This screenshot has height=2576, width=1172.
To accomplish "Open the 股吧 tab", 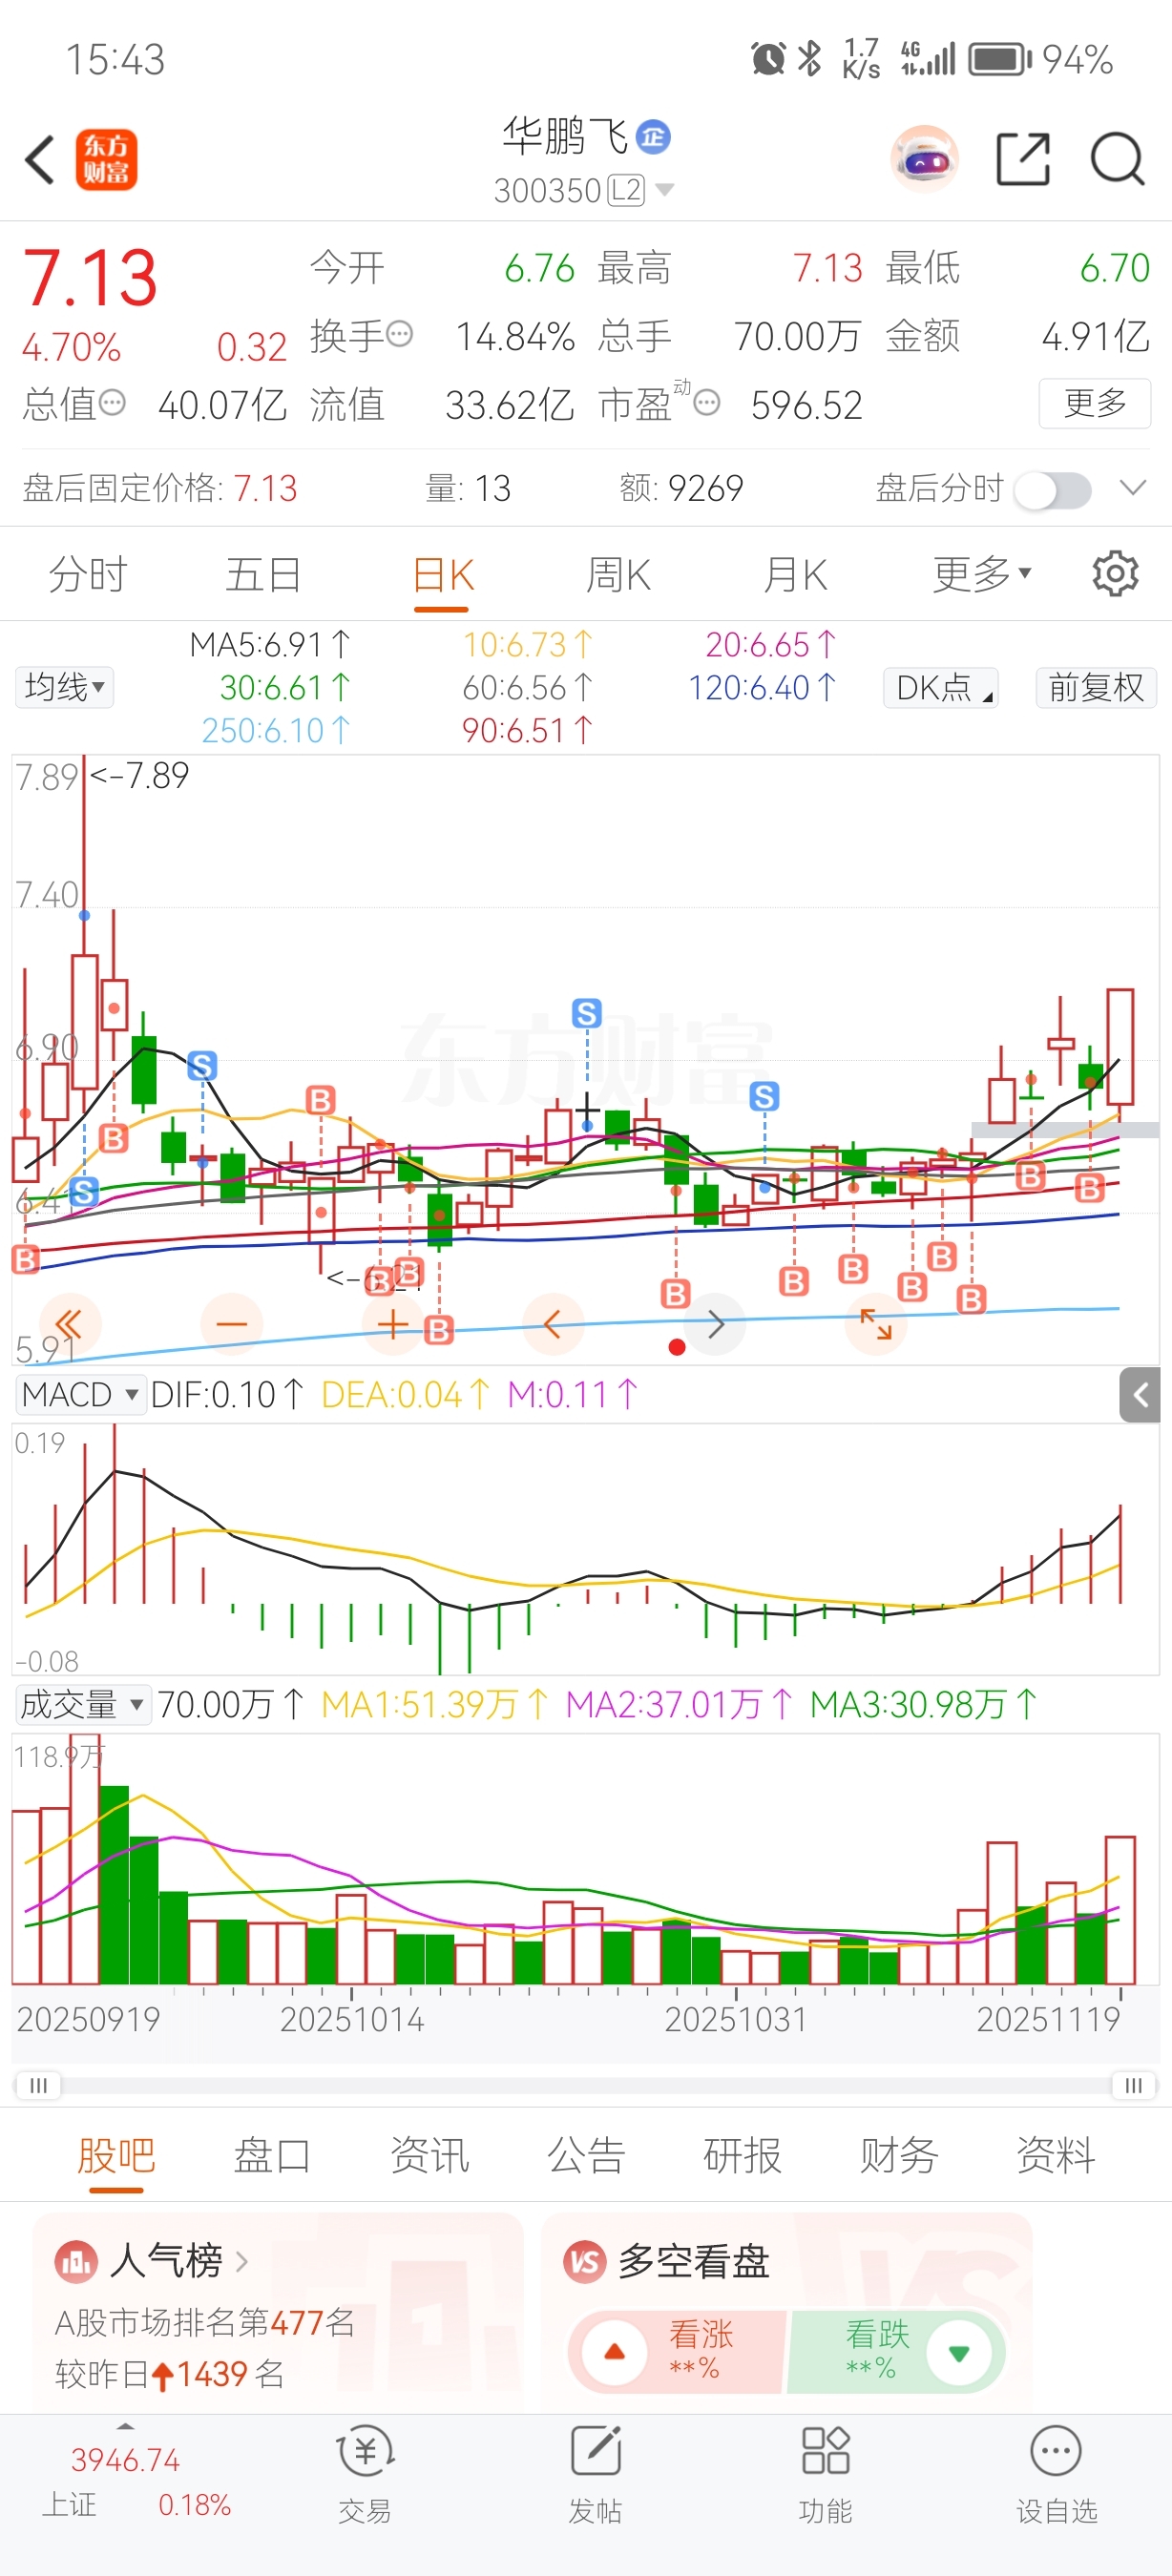I will pos(116,2157).
